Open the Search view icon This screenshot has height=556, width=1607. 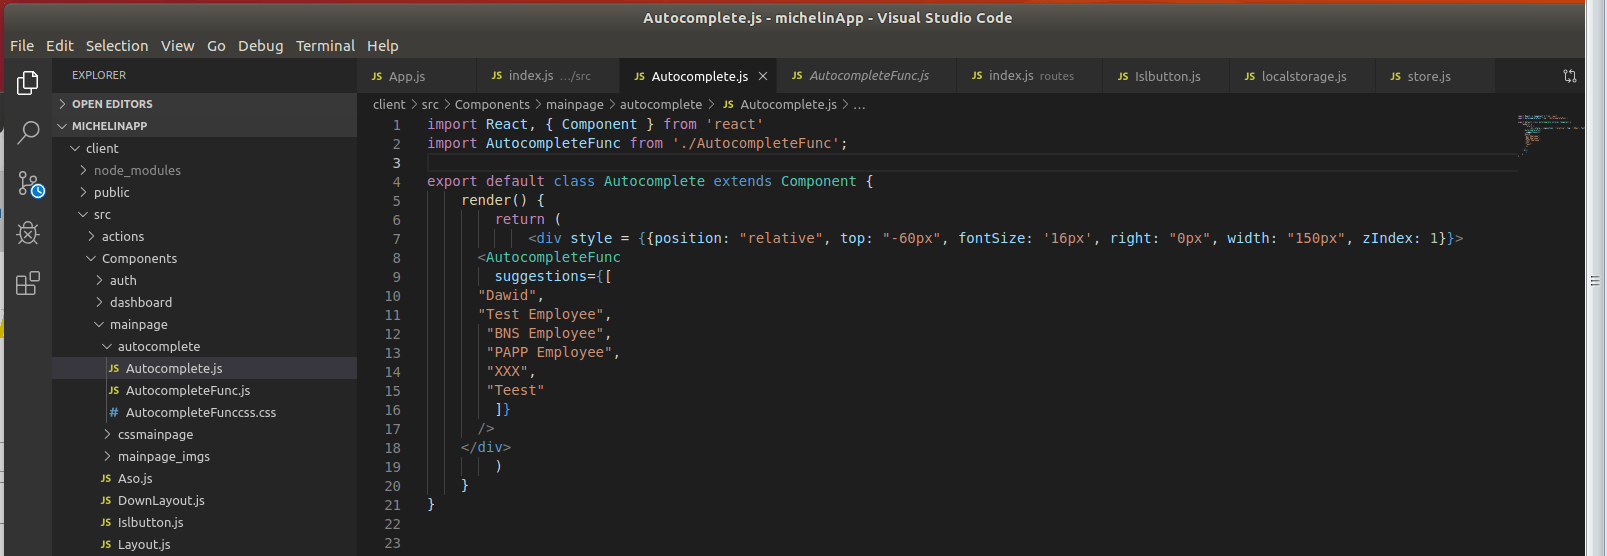(x=28, y=132)
